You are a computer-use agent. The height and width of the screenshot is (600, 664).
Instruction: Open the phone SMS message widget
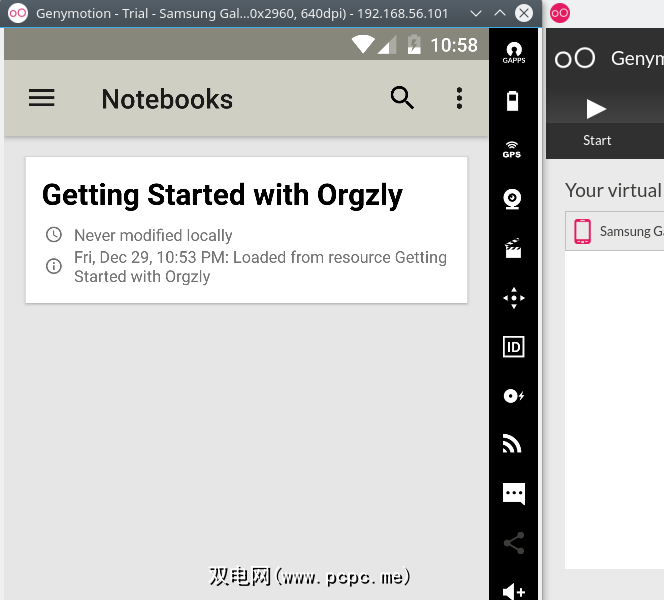pos(514,493)
